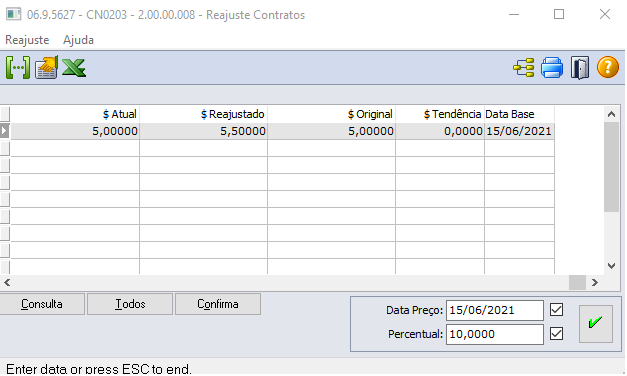This screenshot has height=376, width=627.
Task: Select the 5,00000 cell under $ Atual
Action: click(x=75, y=131)
